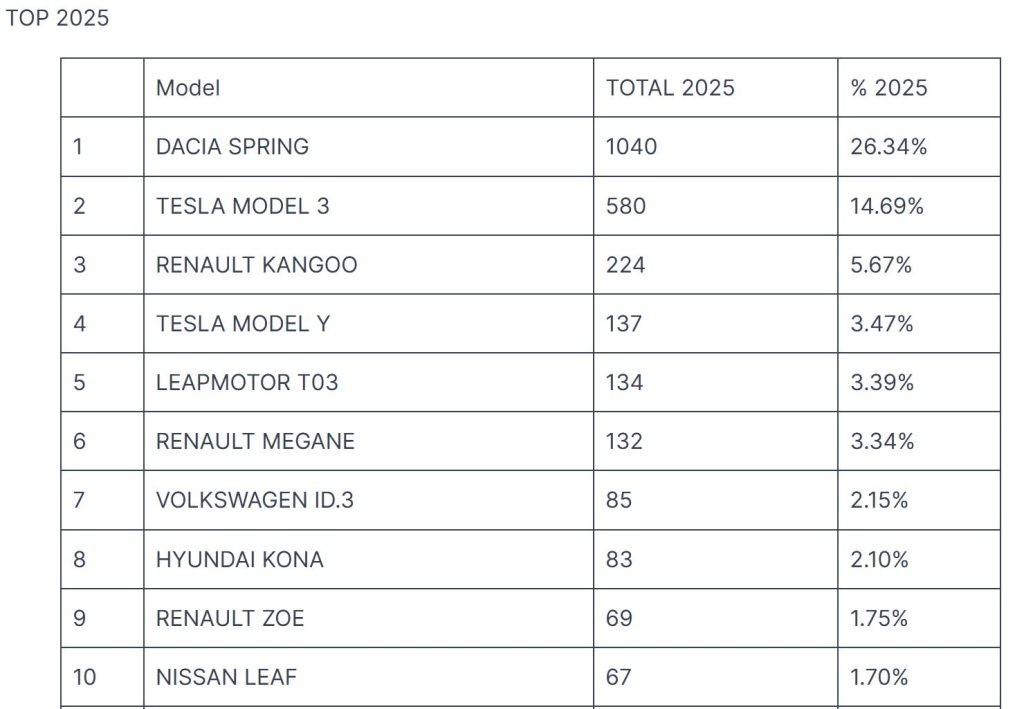Click the TOP 2025 heading text
The width and height of the screenshot is (1024, 709).
[58, 19]
